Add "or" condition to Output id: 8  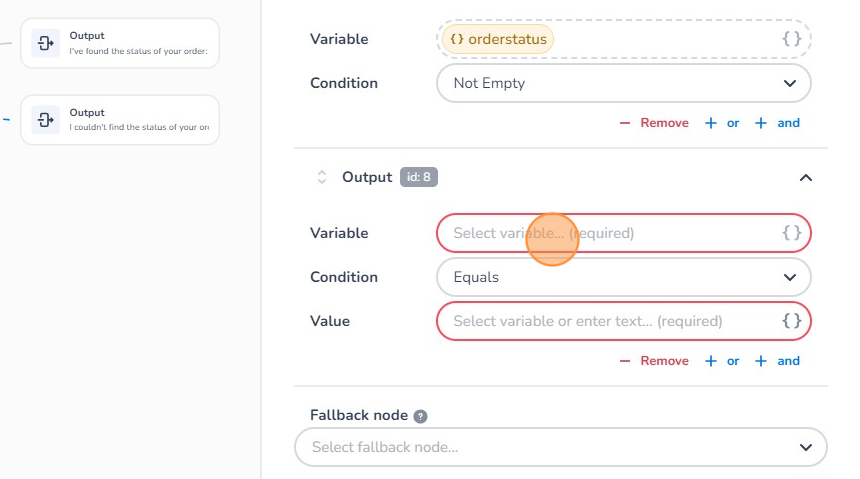pyautogui.click(x=722, y=361)
